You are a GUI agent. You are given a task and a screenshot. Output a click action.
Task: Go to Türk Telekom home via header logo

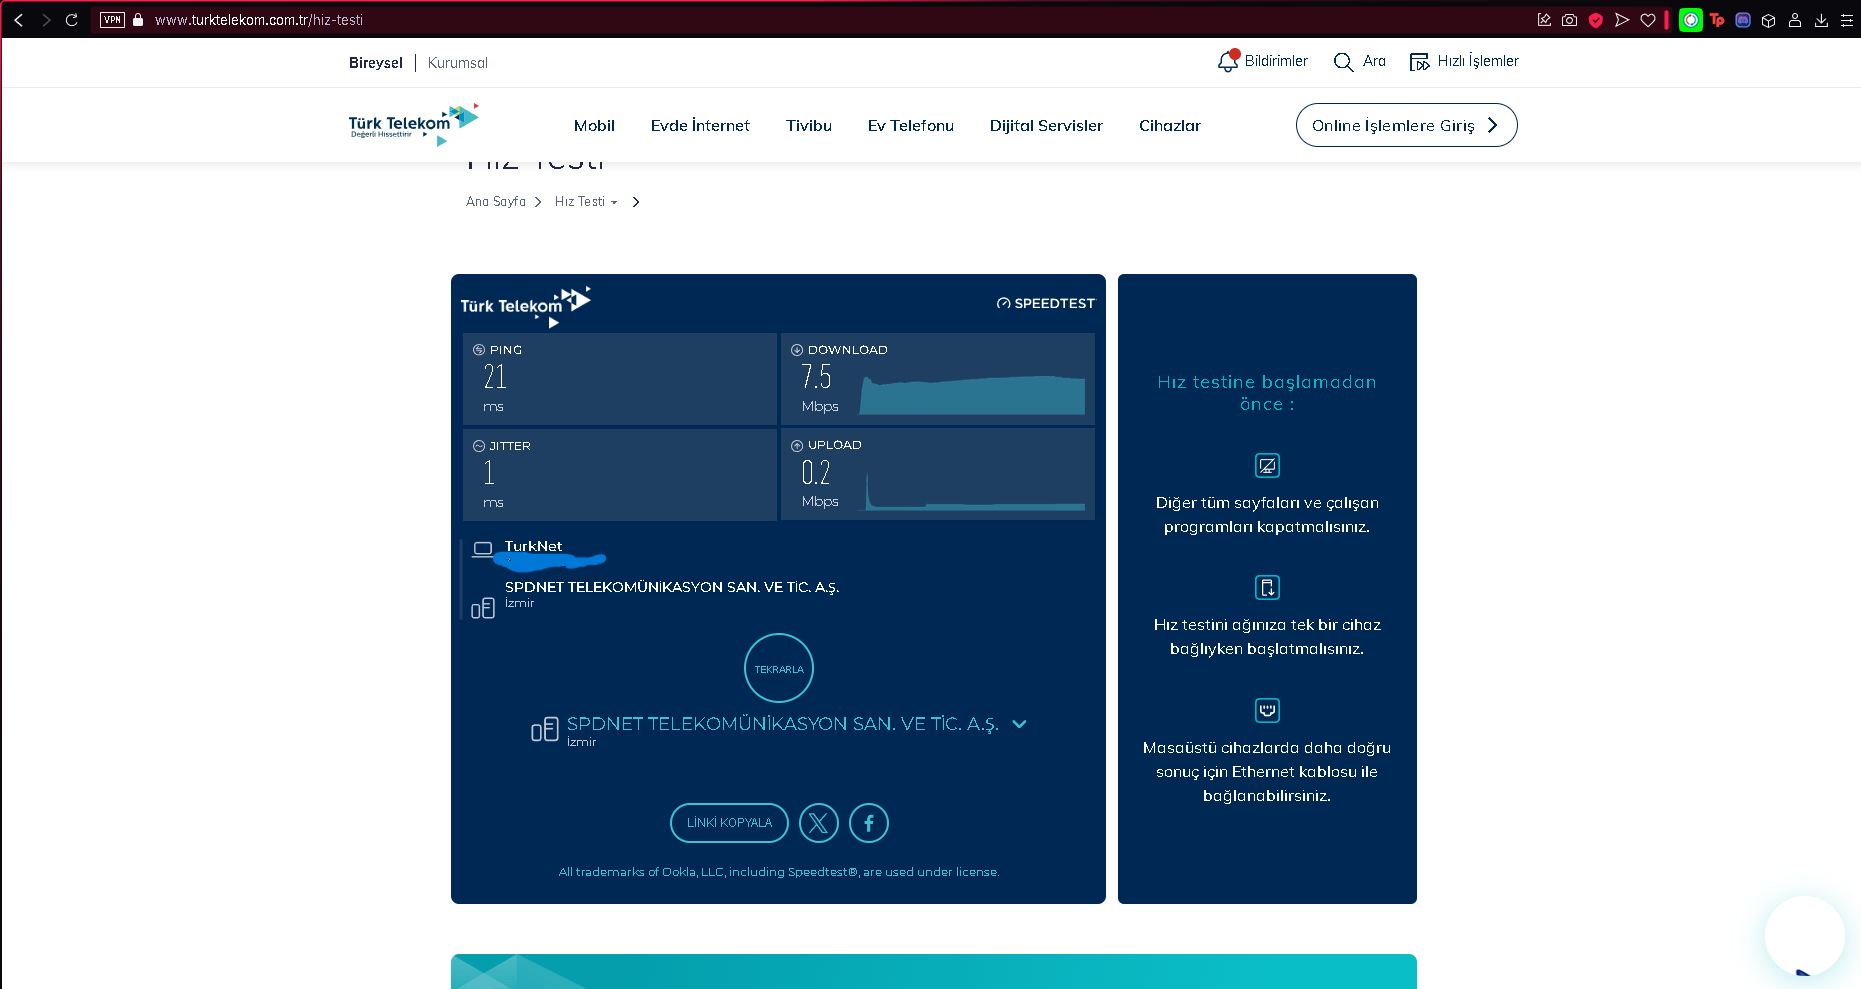[414, 124]
